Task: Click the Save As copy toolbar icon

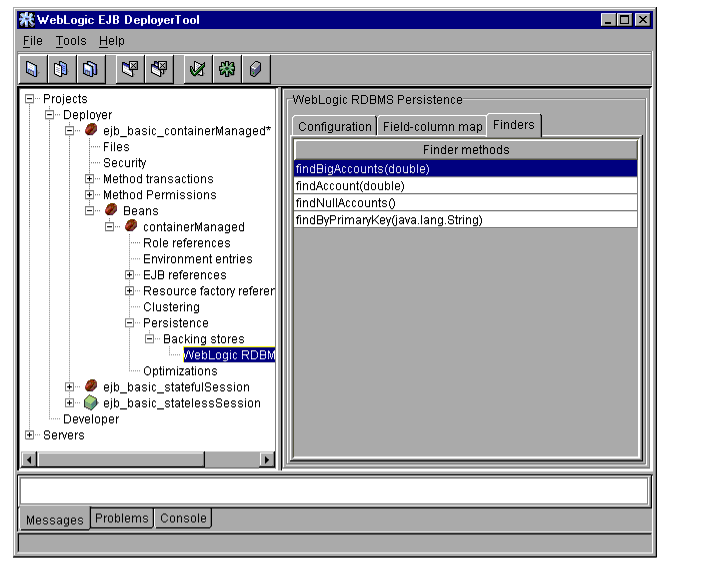Action: click(61, 69)
